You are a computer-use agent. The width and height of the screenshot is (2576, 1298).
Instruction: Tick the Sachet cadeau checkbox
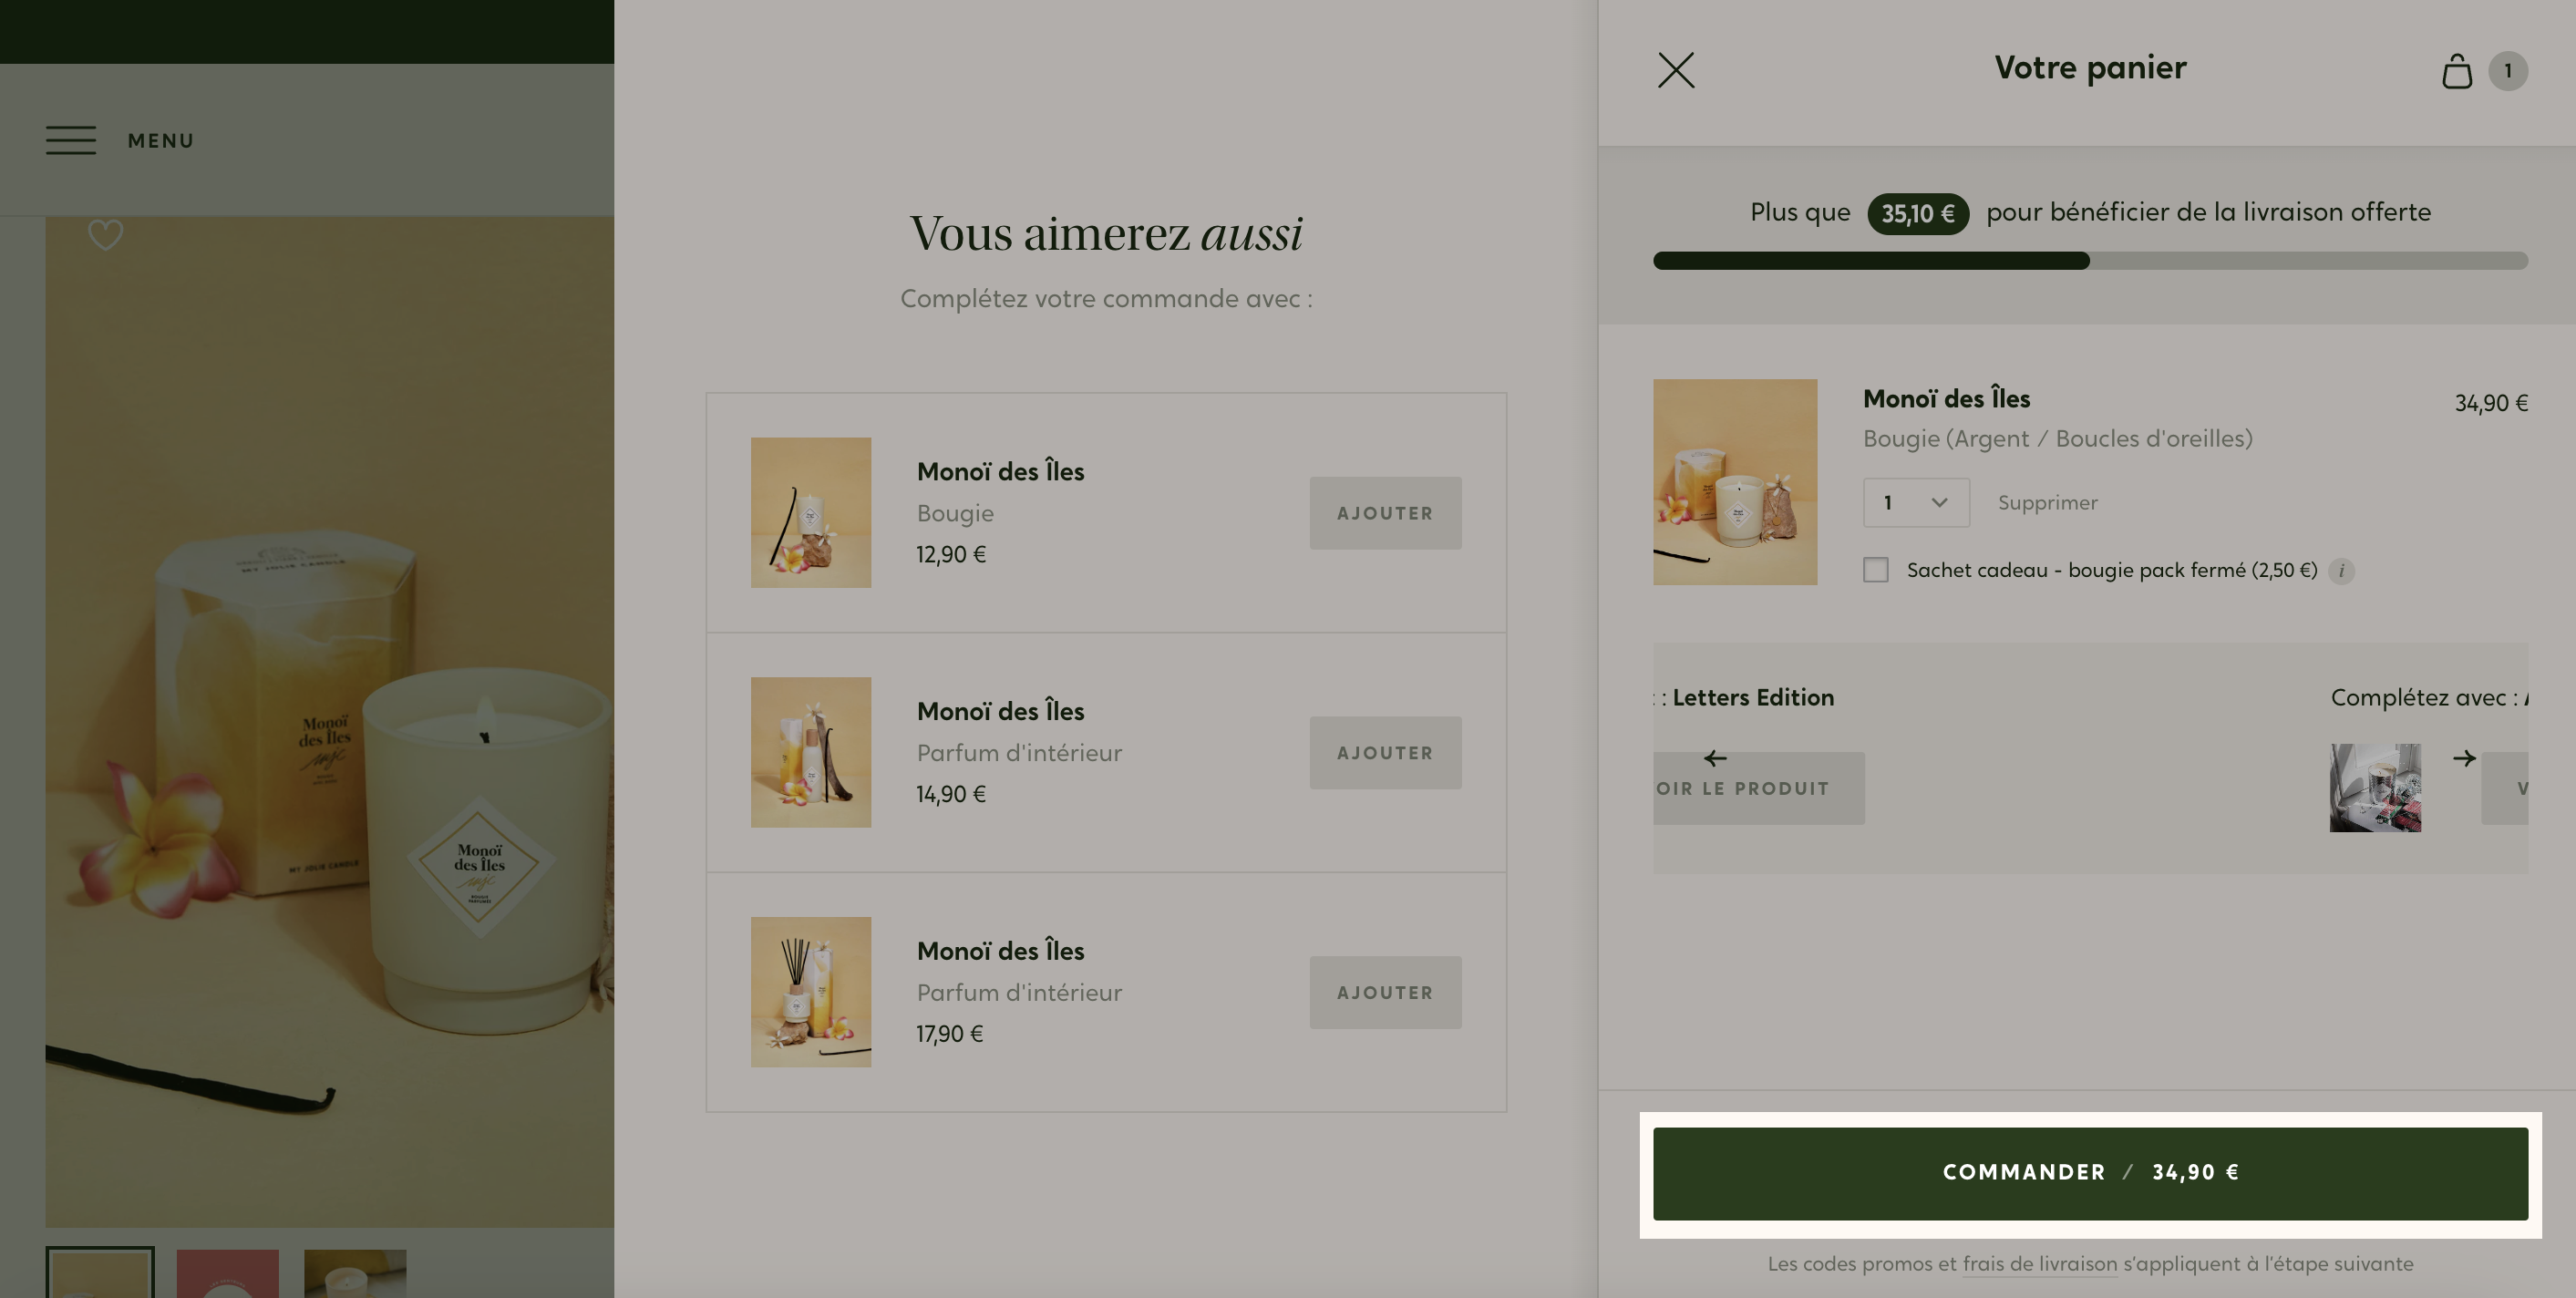pyautogui.click(x=1875, y=570)
